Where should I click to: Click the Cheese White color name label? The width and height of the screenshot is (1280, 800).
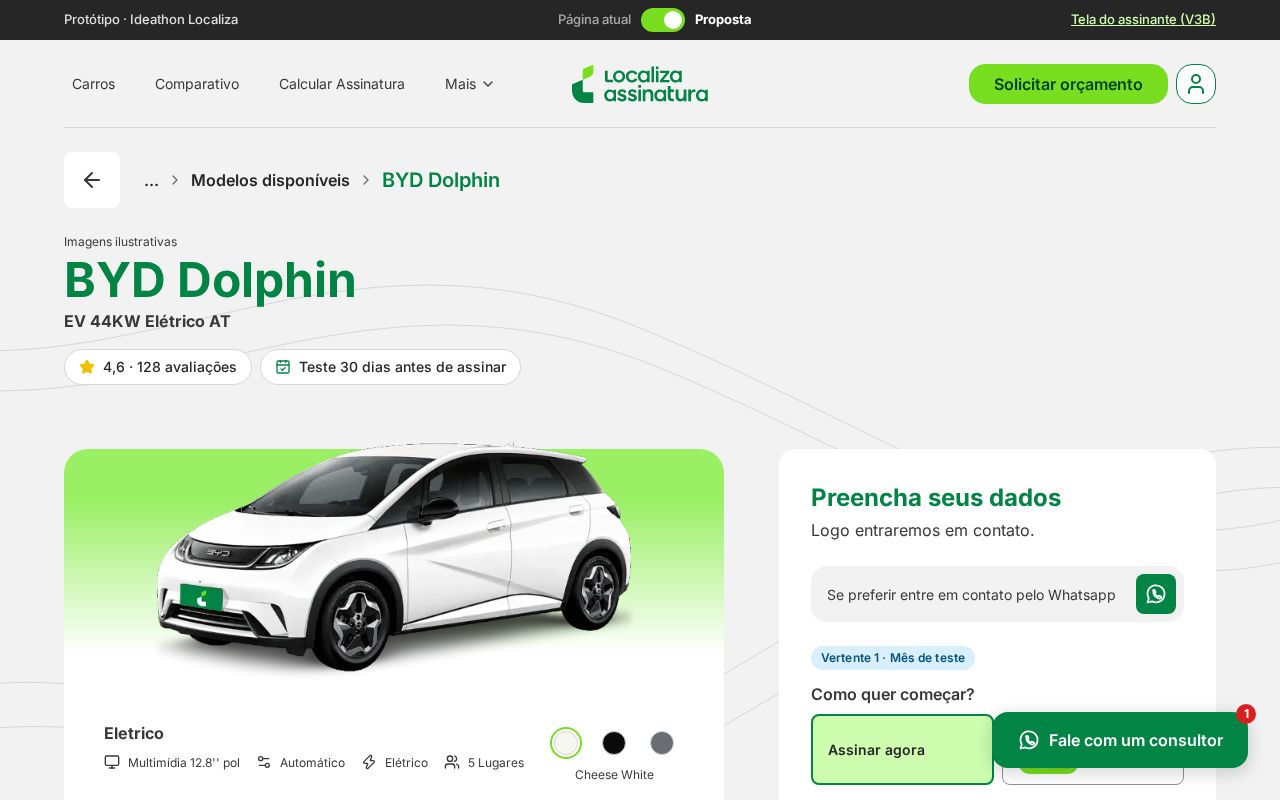pos(614,775)
